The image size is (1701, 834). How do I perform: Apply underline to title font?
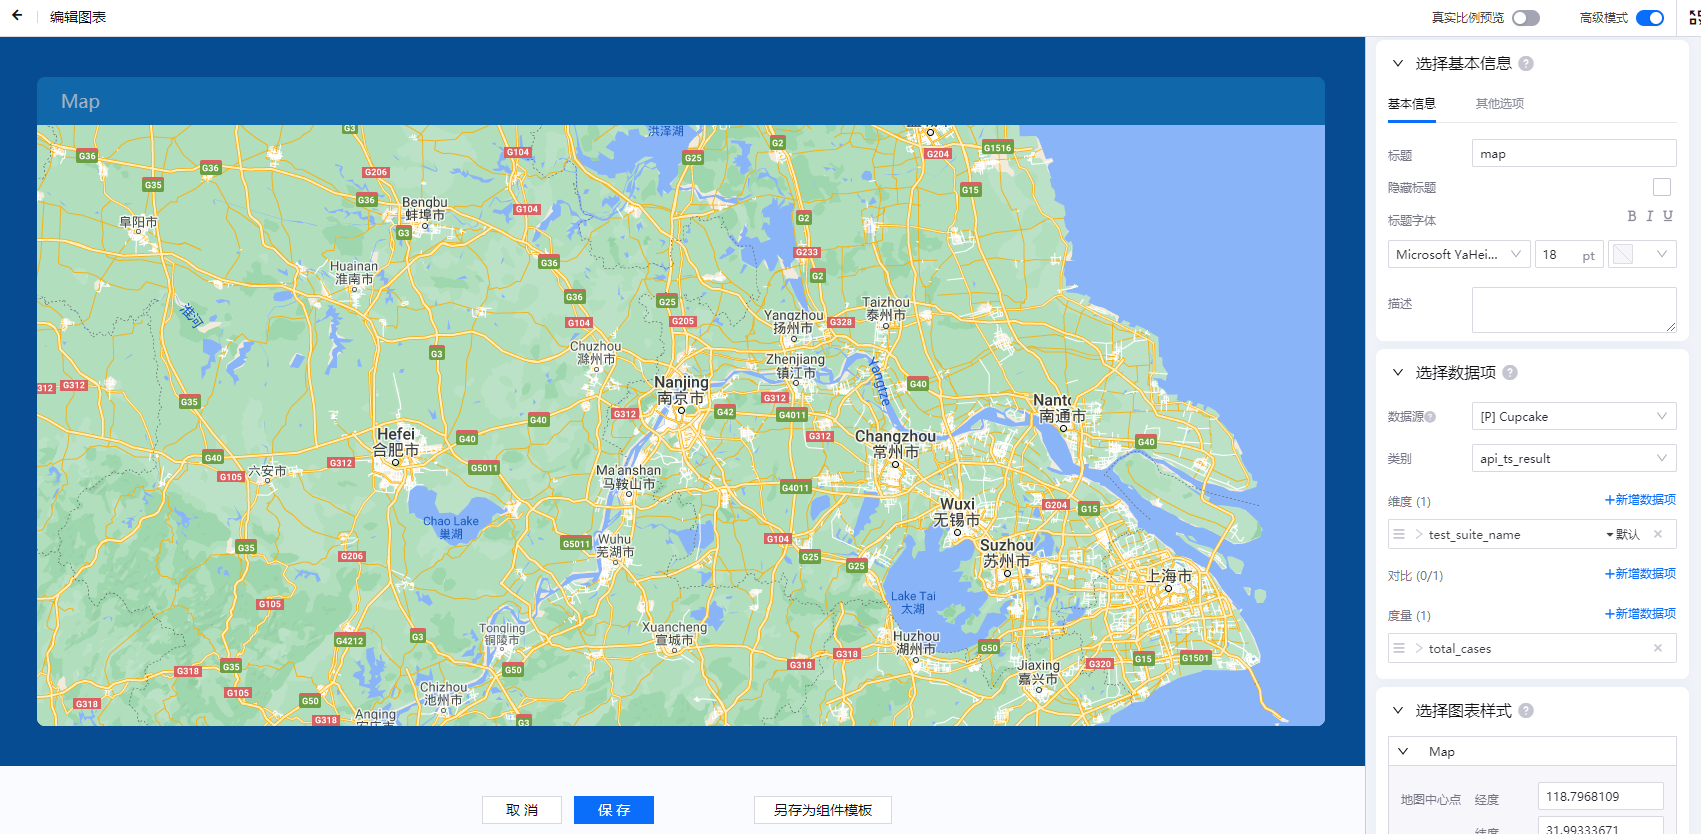pos(1668,216)
